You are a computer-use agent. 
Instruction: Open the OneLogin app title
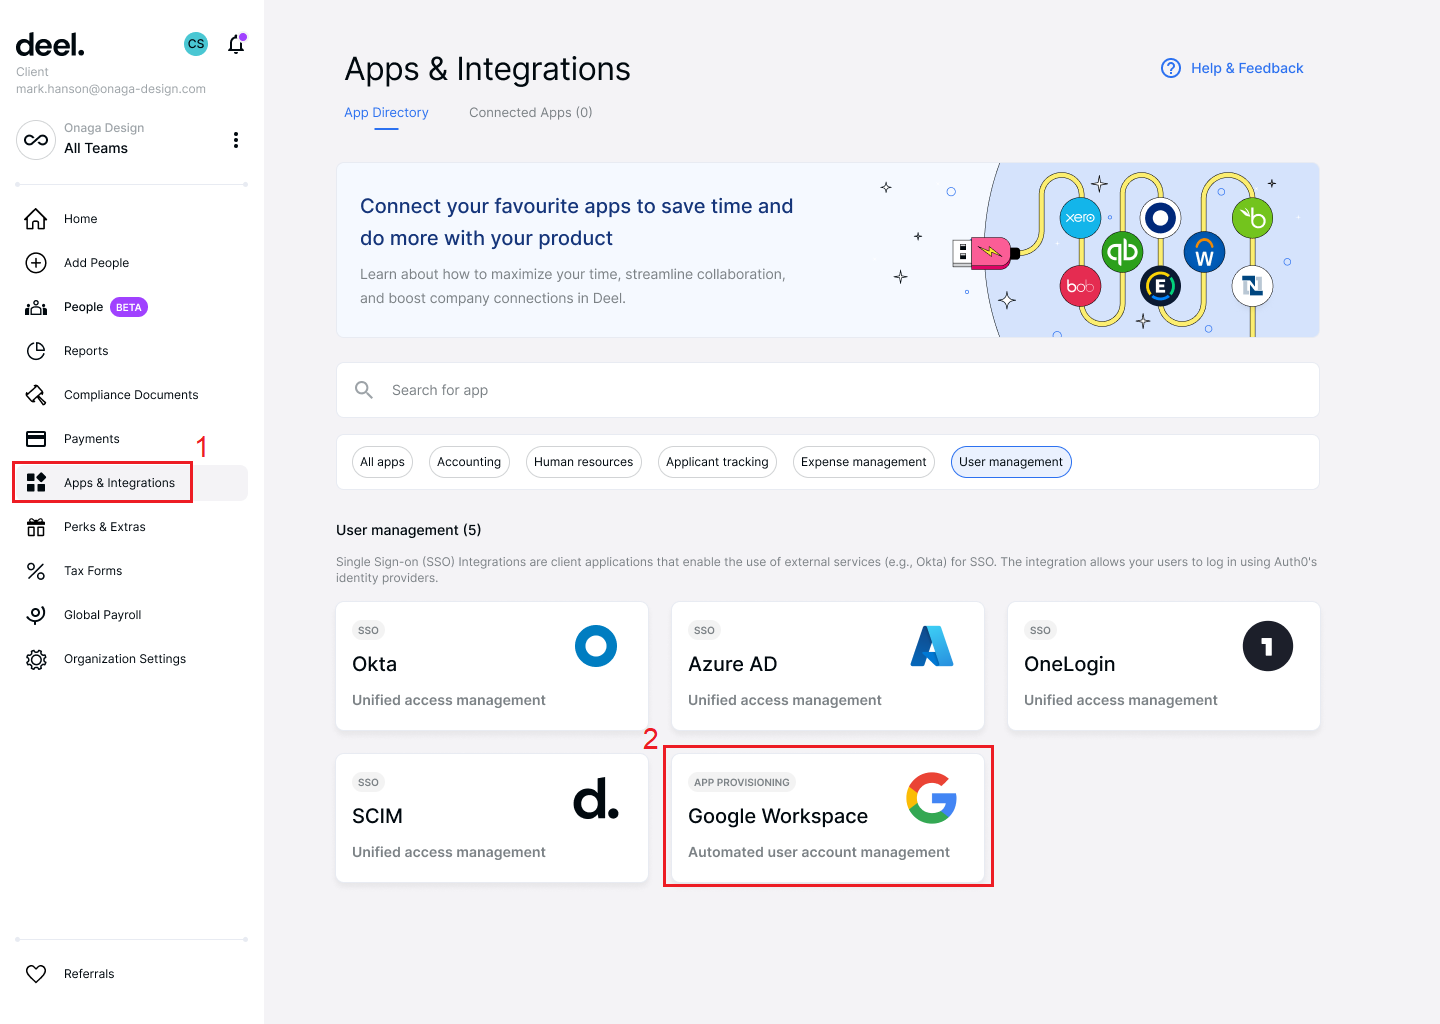pyautogui.click(x=1070, y=665)
